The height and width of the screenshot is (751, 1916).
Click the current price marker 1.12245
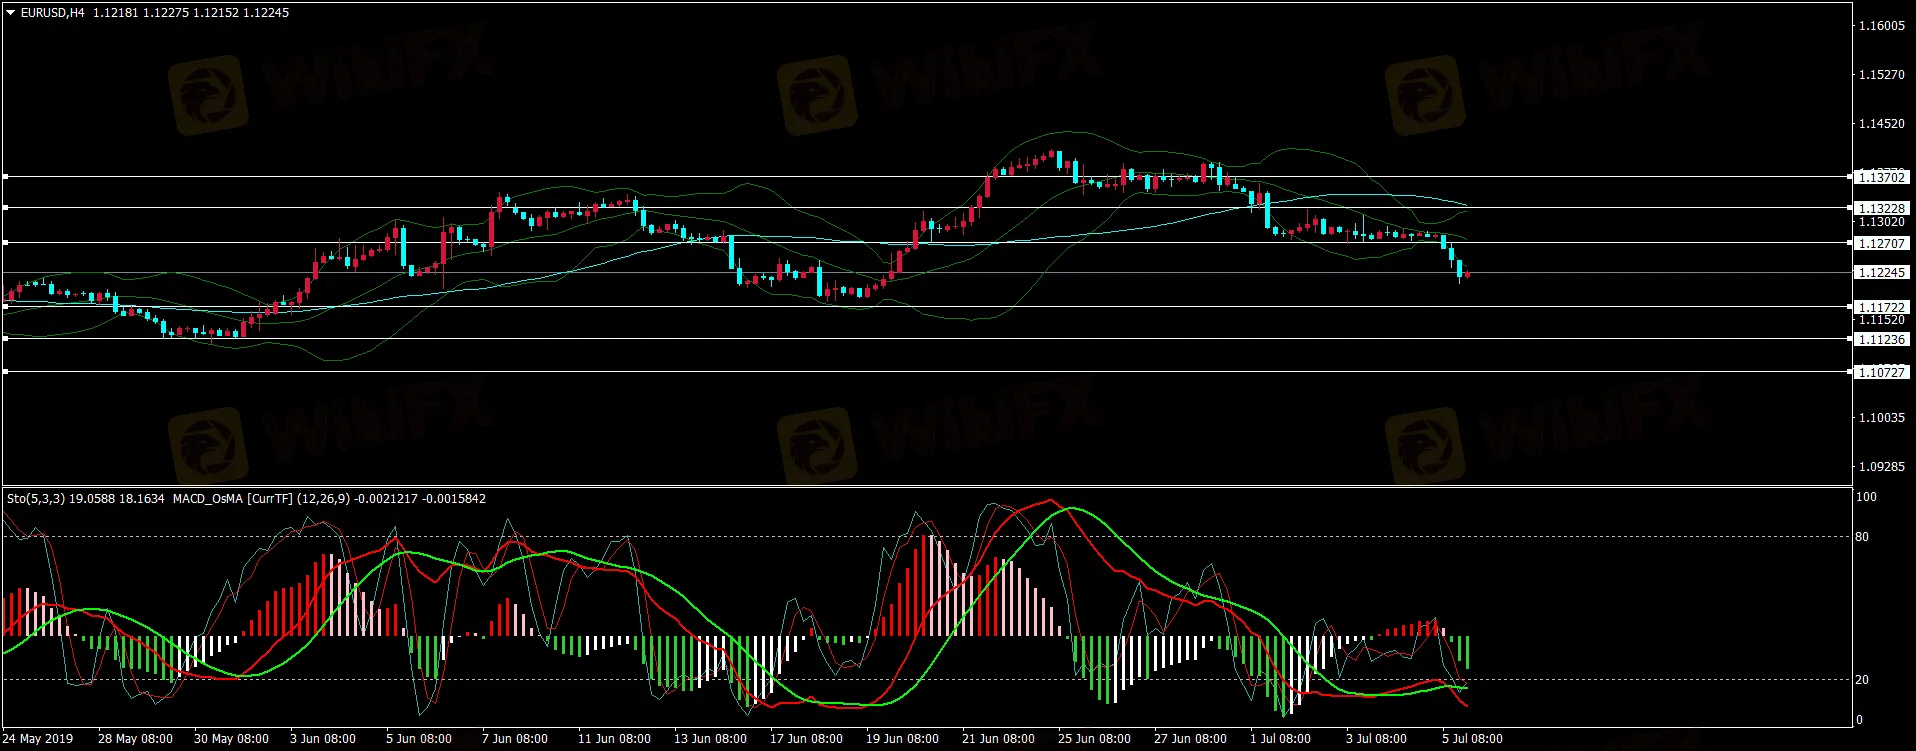pyautogui.click(x=1880, y=272)
